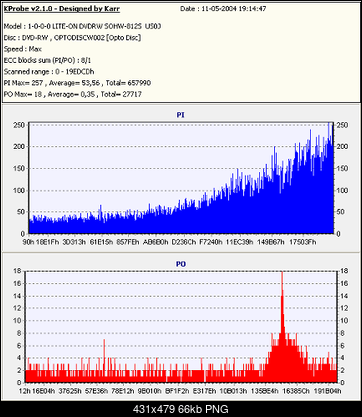Click the "11EC39h" PI x-axis label
The image size is (362, 417).
tap(239, 242)
